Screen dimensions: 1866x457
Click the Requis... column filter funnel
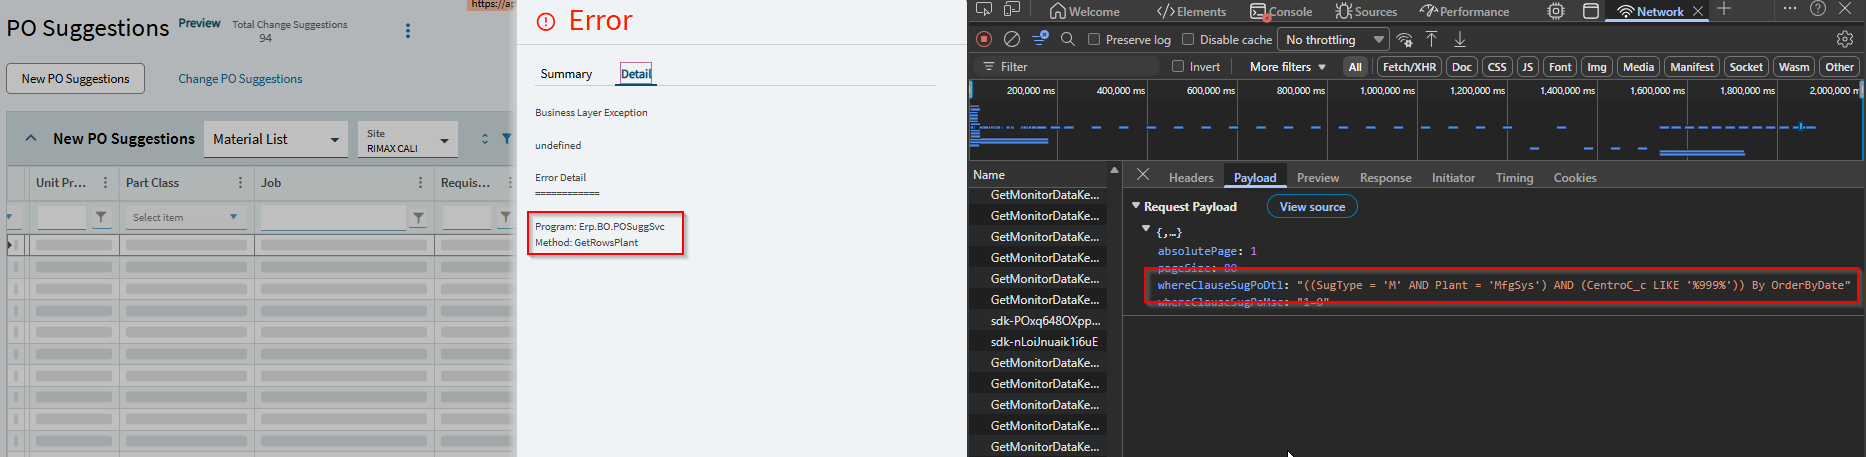[505, 217]
